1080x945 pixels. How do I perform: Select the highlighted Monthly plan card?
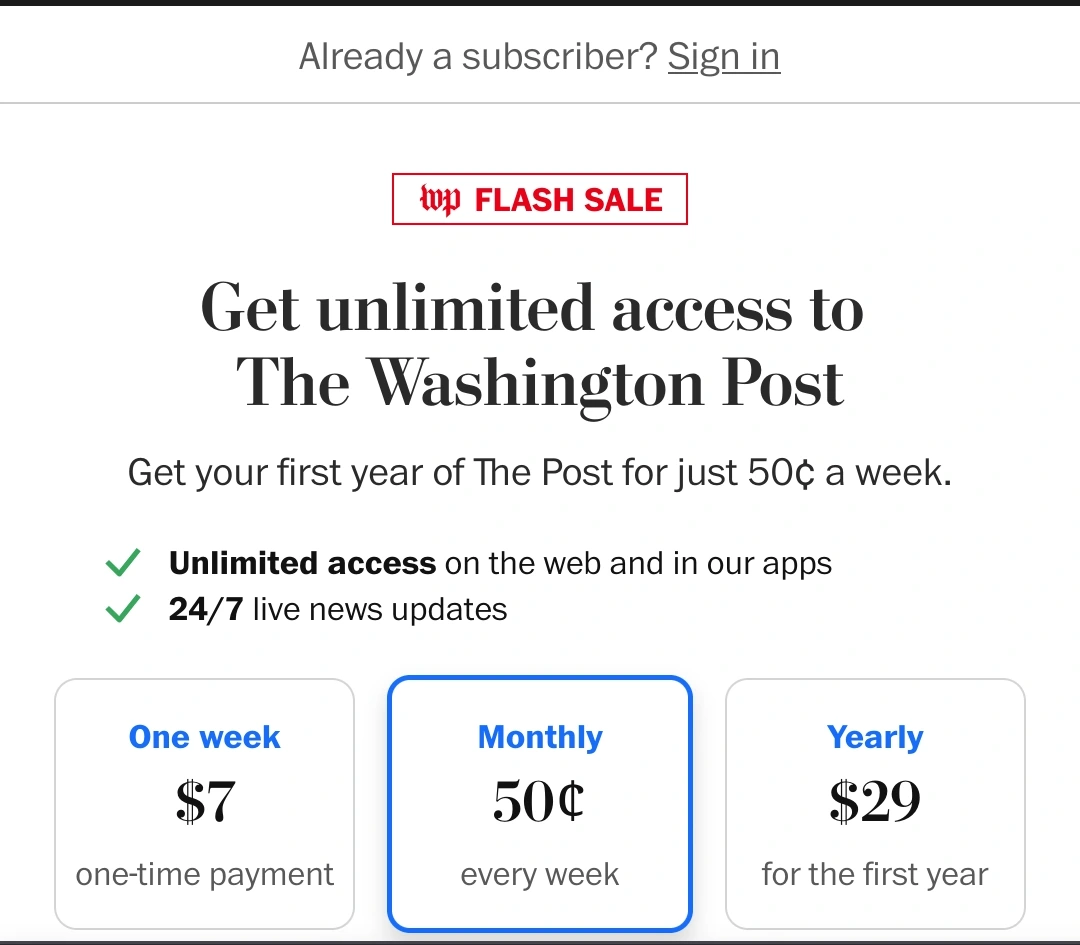pos(540,803)
